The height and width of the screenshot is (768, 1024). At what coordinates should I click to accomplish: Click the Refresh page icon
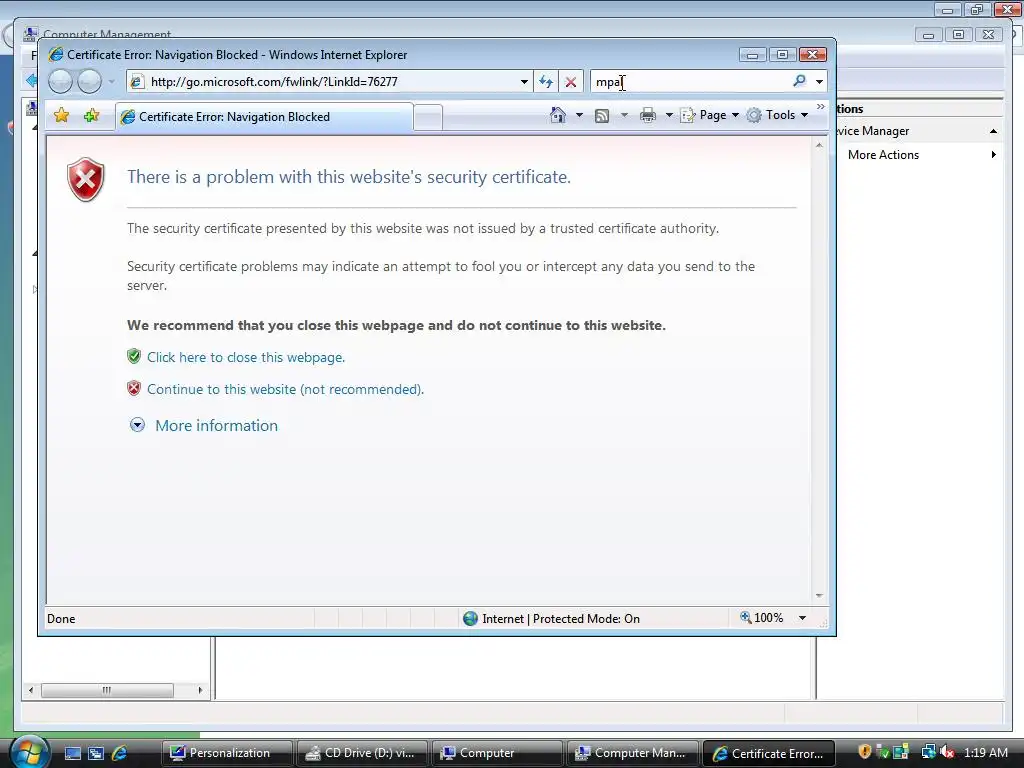[x=546, y=82]
